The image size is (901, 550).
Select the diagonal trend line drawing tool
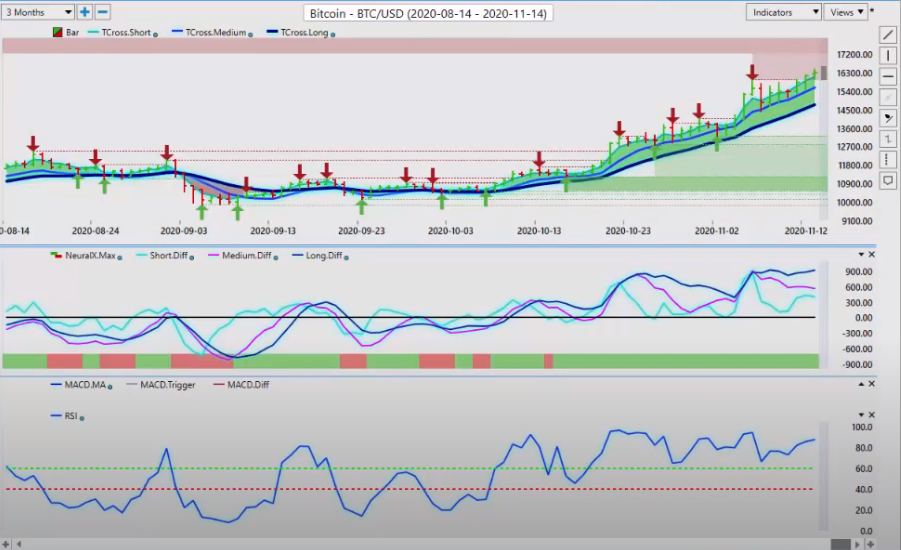click(x=888, y=35)
